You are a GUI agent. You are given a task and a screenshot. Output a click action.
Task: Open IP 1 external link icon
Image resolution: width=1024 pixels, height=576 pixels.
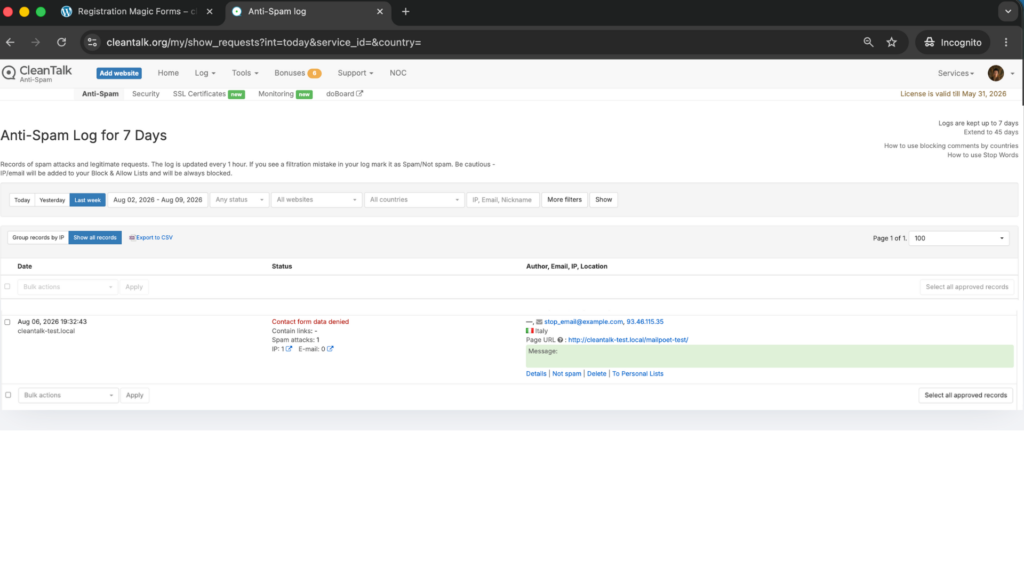(289, 349)
